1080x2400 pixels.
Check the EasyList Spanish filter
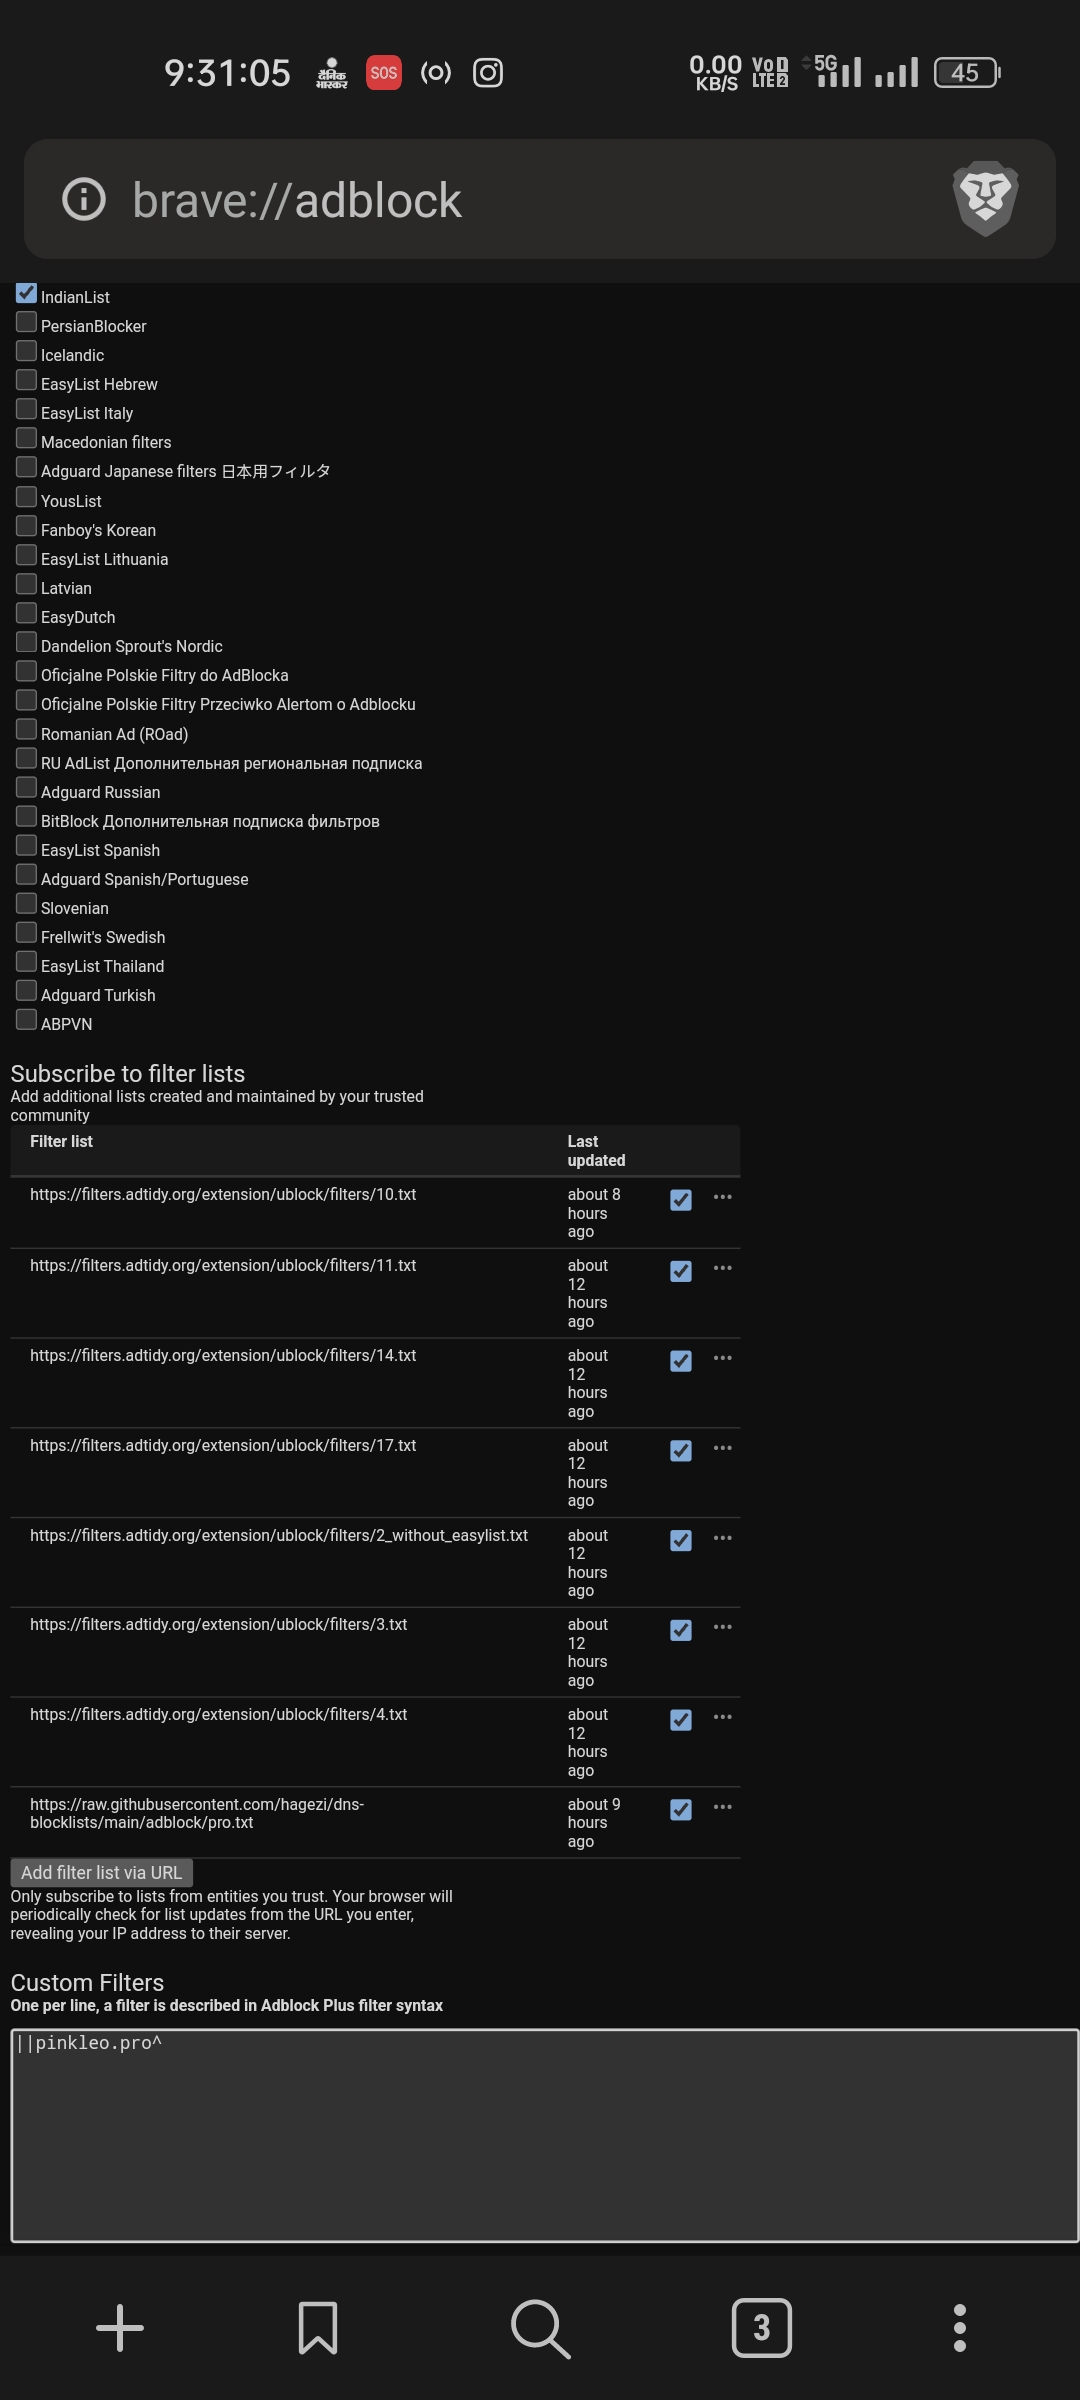pyautogui.click(x=26, y=845)
